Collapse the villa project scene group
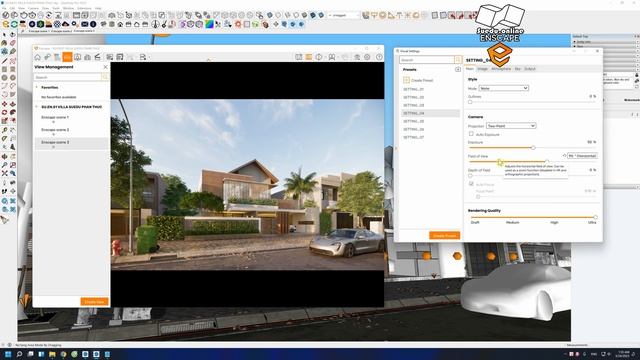The height and width of the screenshot is (360, 640). 37,107
